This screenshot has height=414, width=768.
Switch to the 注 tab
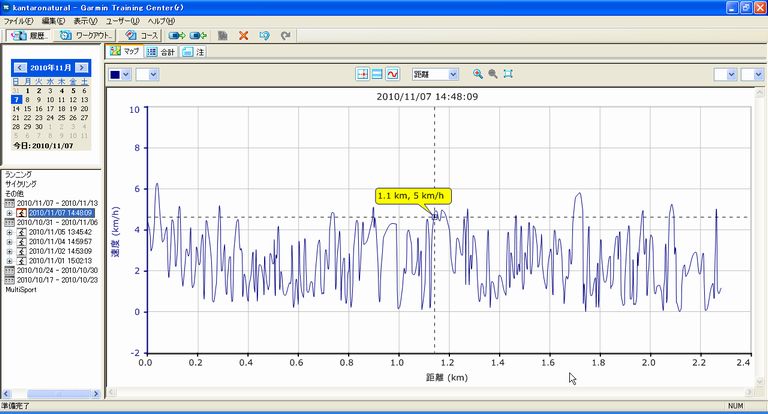coord(193,52)
